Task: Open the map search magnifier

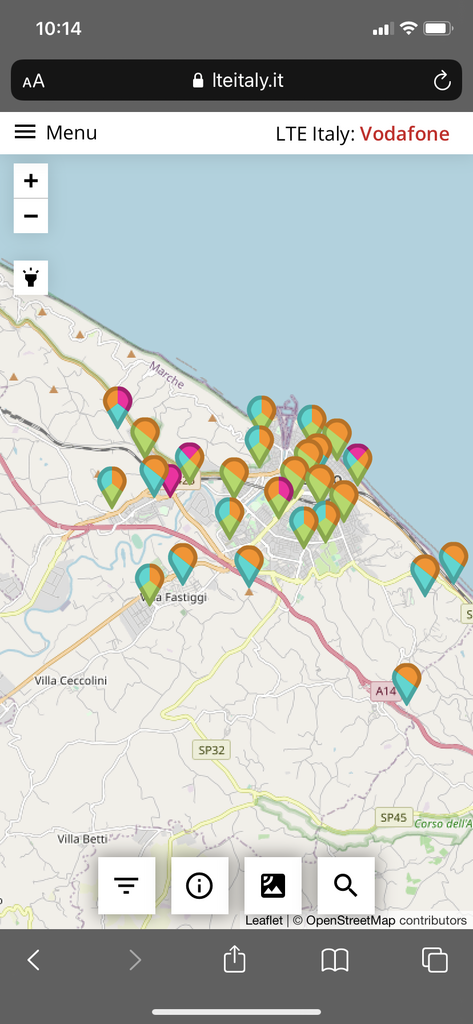Action: 346,886
